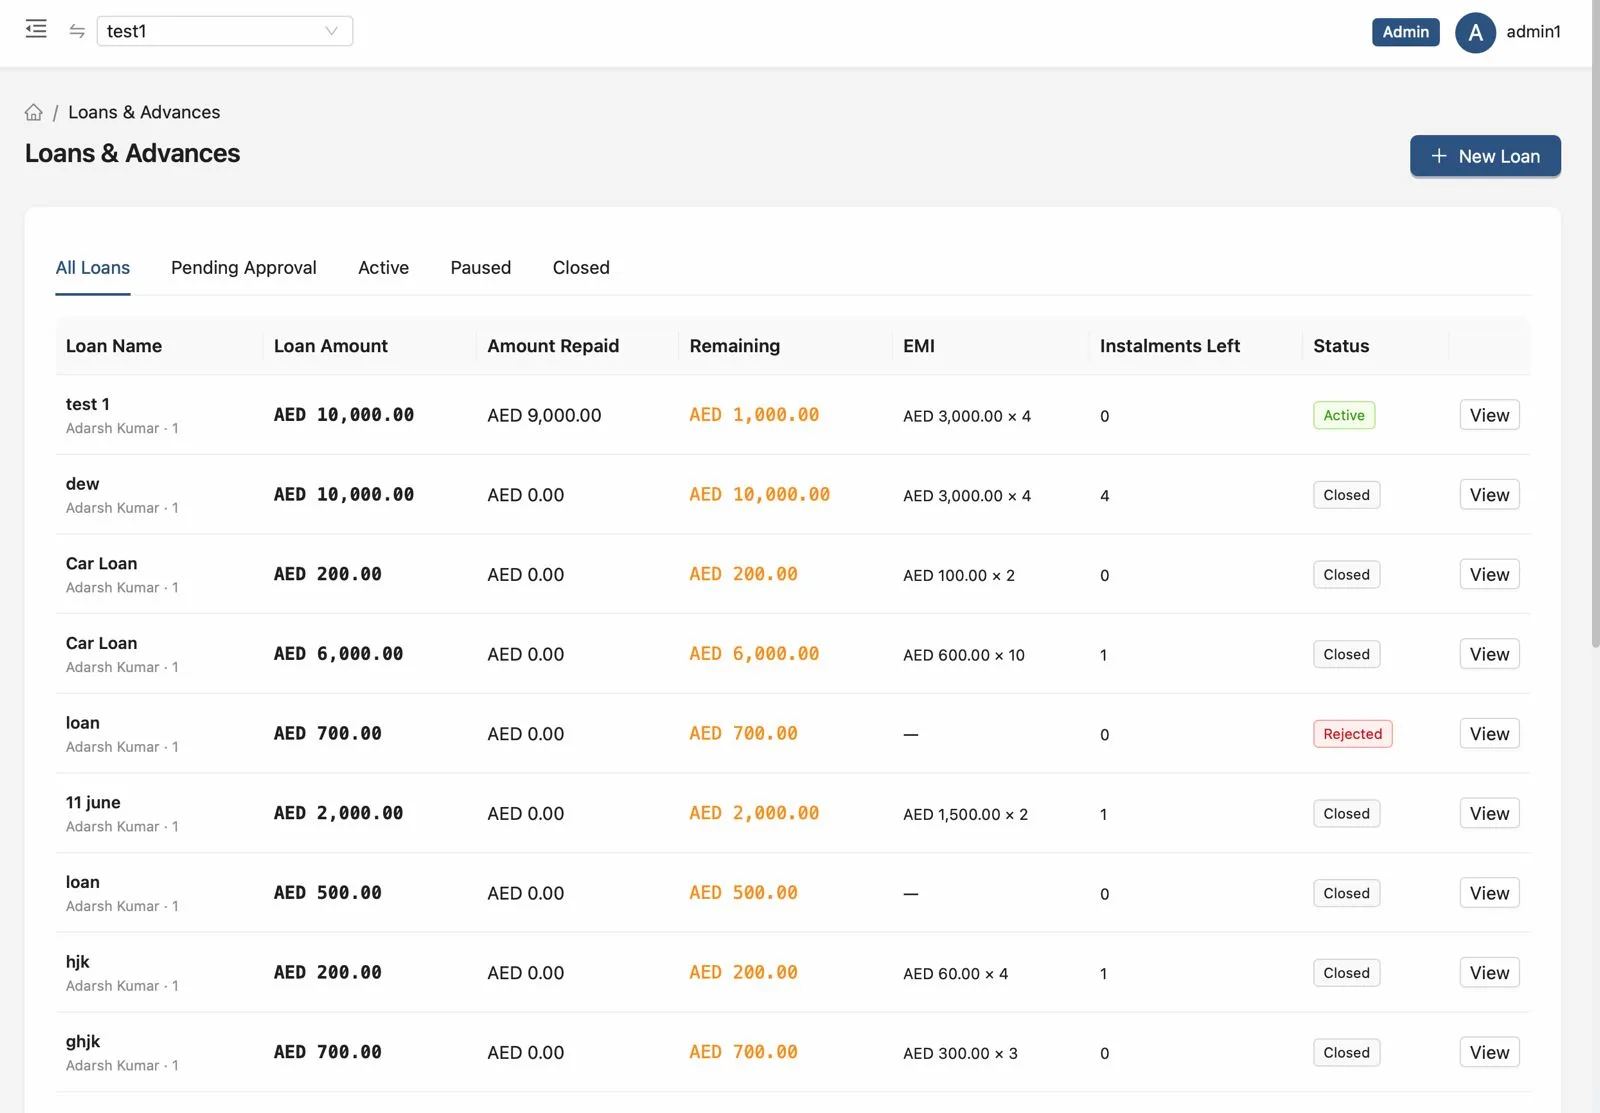Click the admin1 username label
The height and width of the screenshot is (1113, 1600).
coord(1533,32)
